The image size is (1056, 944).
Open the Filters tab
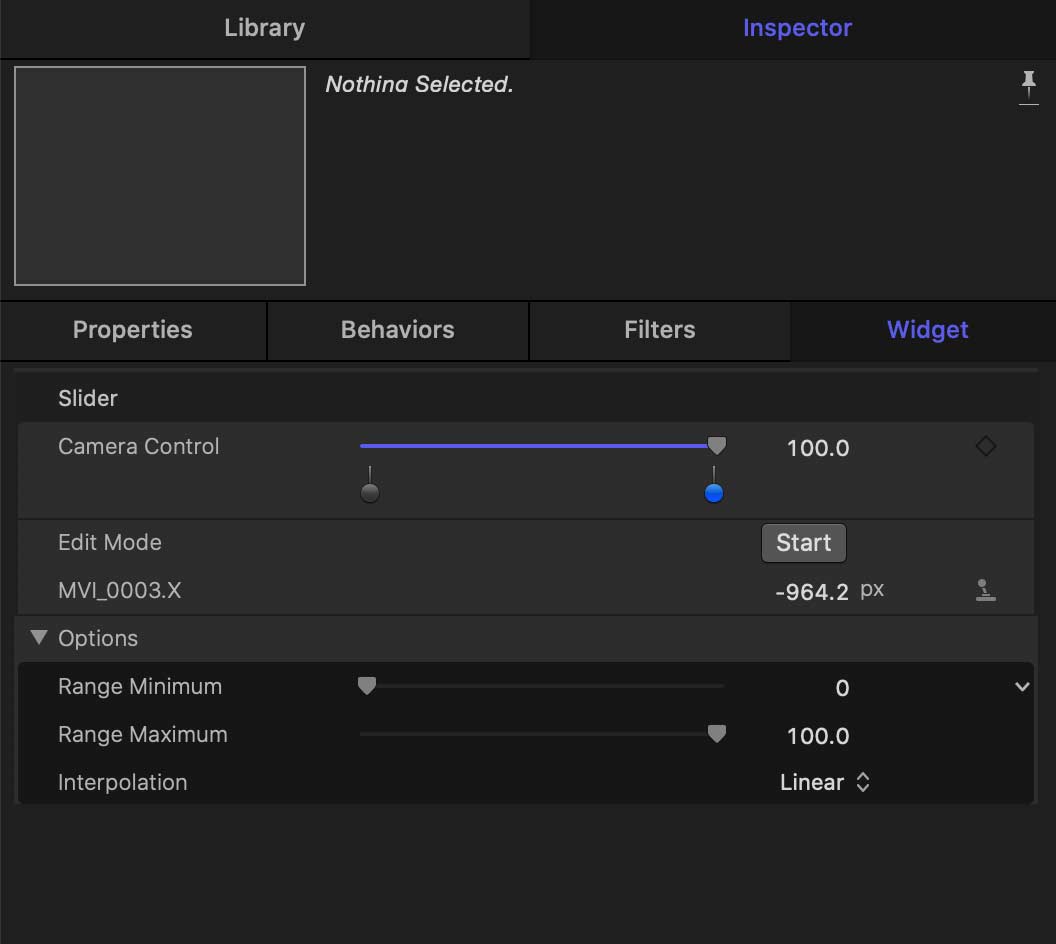click(x=659, y=330)
